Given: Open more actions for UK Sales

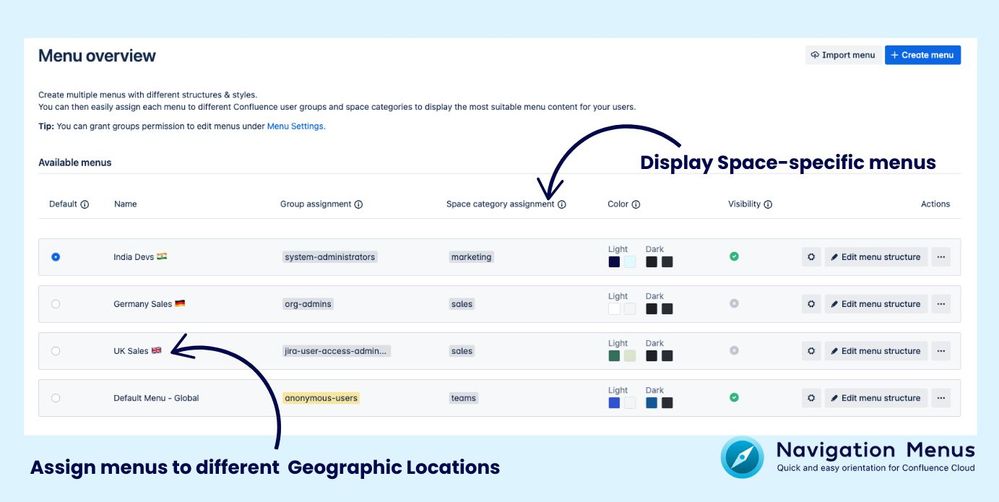Looking at the screenshot, I should coord(941,351).
